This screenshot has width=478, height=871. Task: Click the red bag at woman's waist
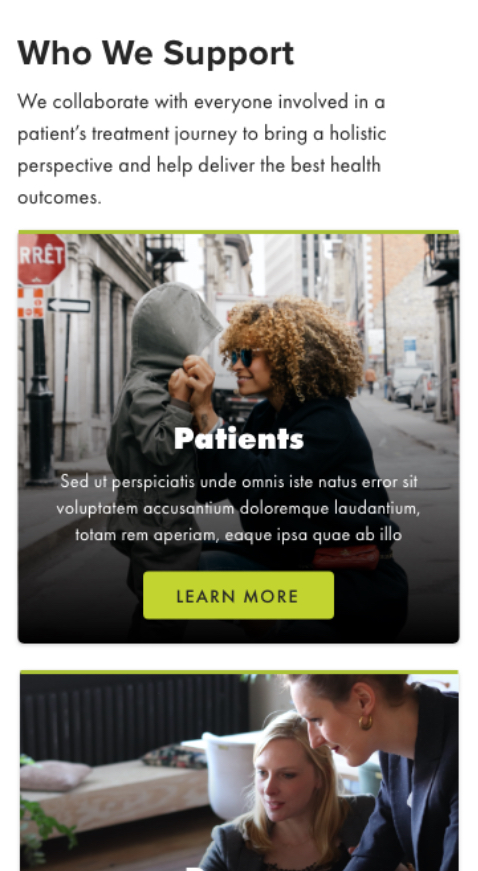tap(346, 557)
